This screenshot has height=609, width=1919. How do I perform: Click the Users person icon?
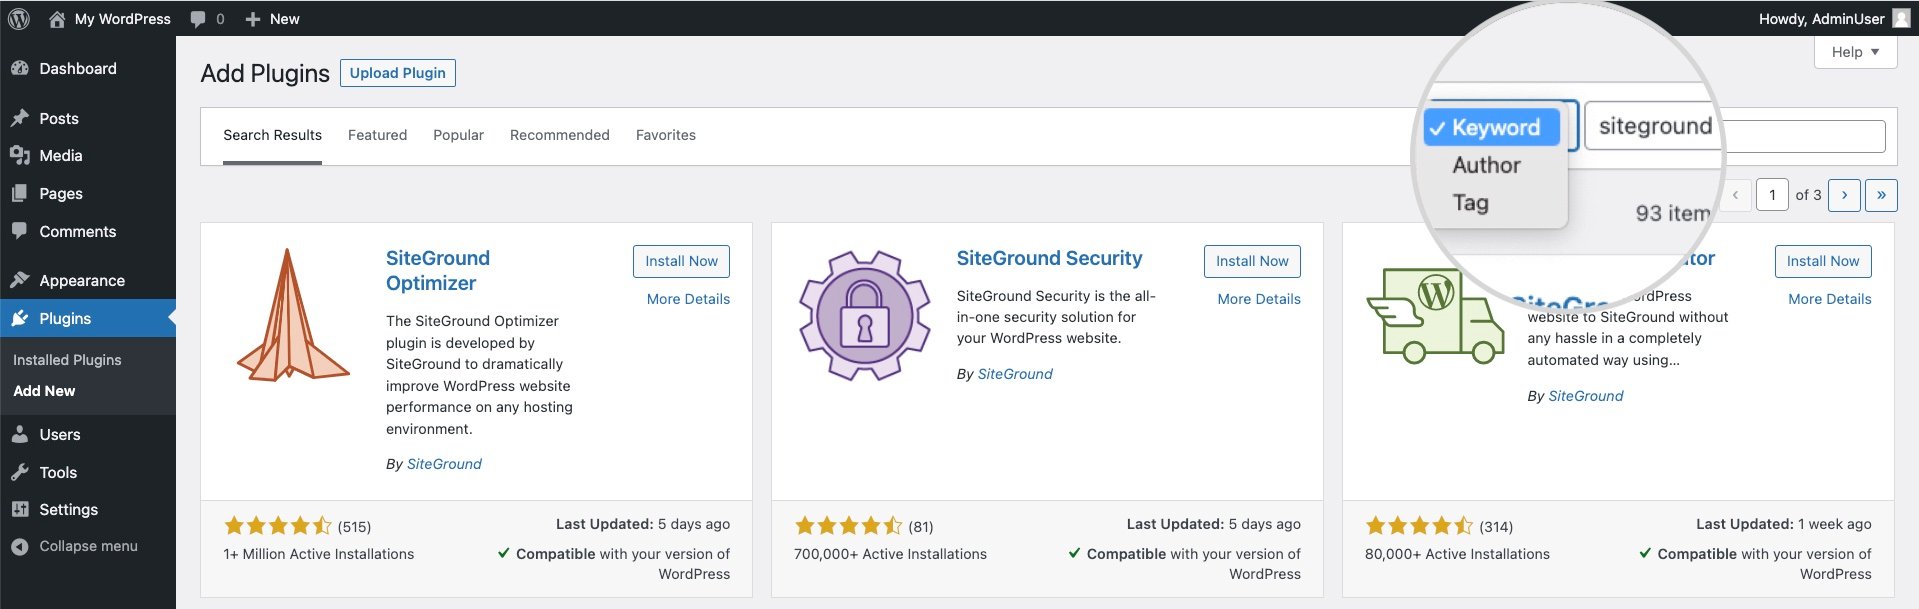[x=19, y=434]
